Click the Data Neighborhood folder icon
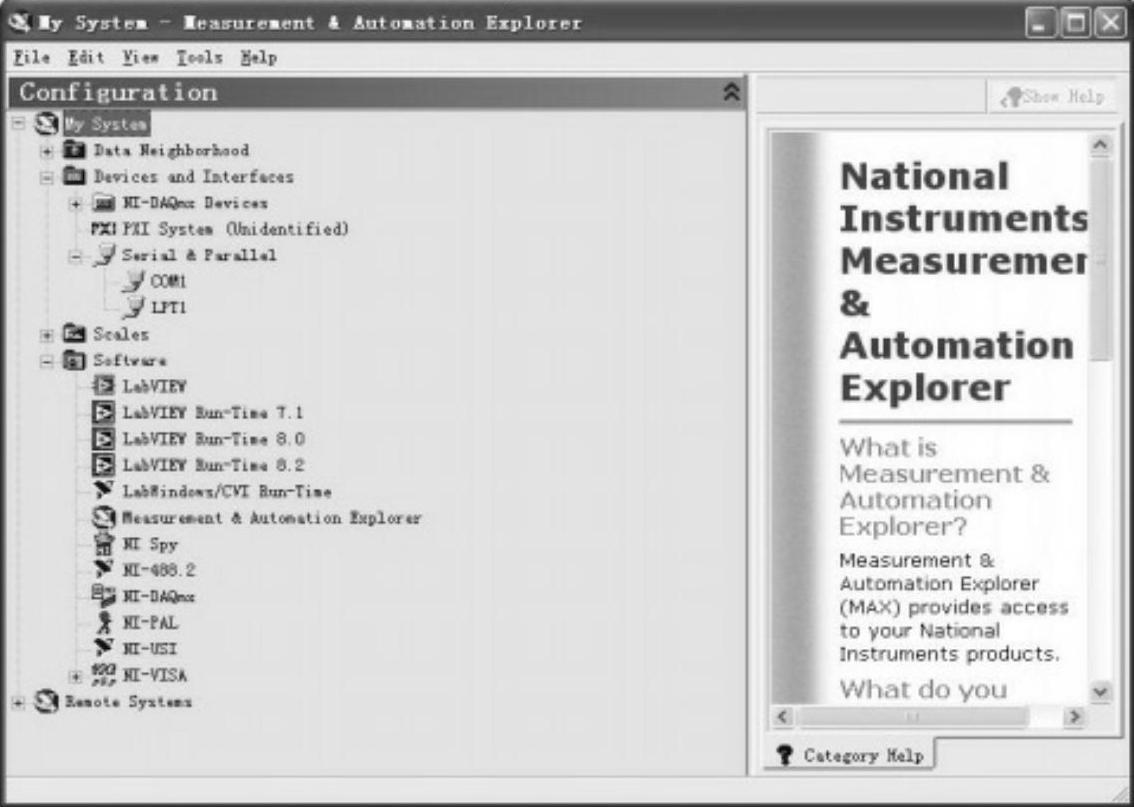The height and width of the screenshot is (807, 1134). coord(74,150)
